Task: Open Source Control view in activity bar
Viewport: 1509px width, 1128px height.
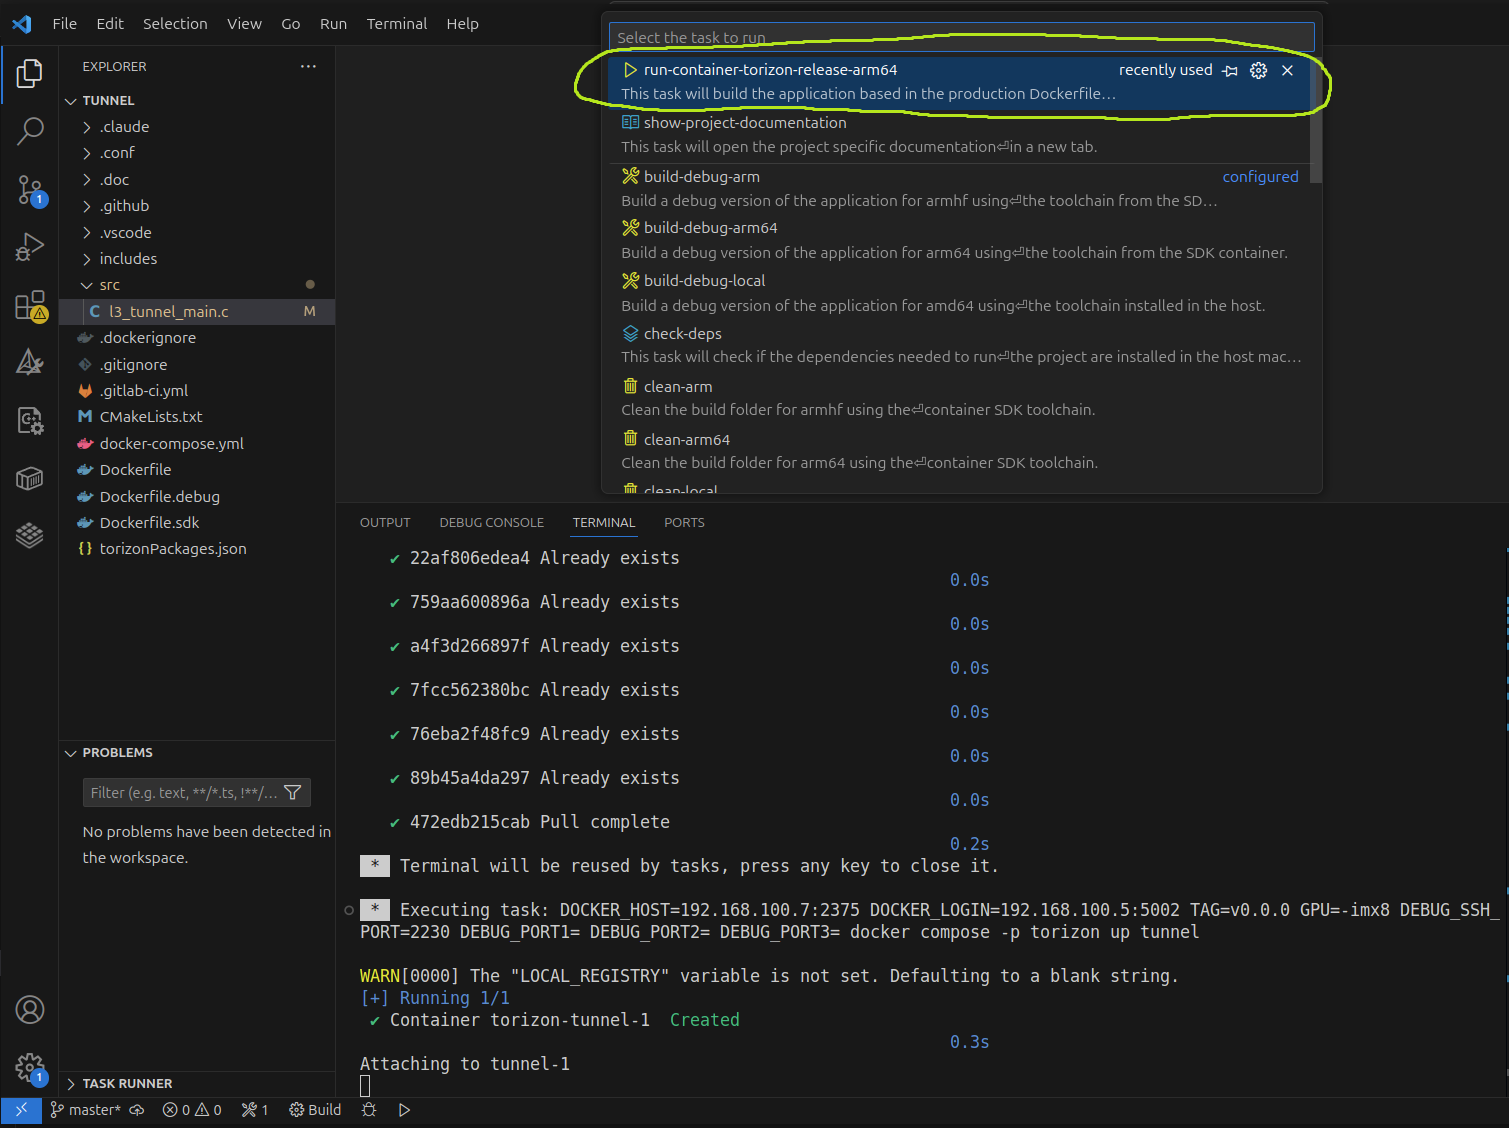Action: [30, 189]
